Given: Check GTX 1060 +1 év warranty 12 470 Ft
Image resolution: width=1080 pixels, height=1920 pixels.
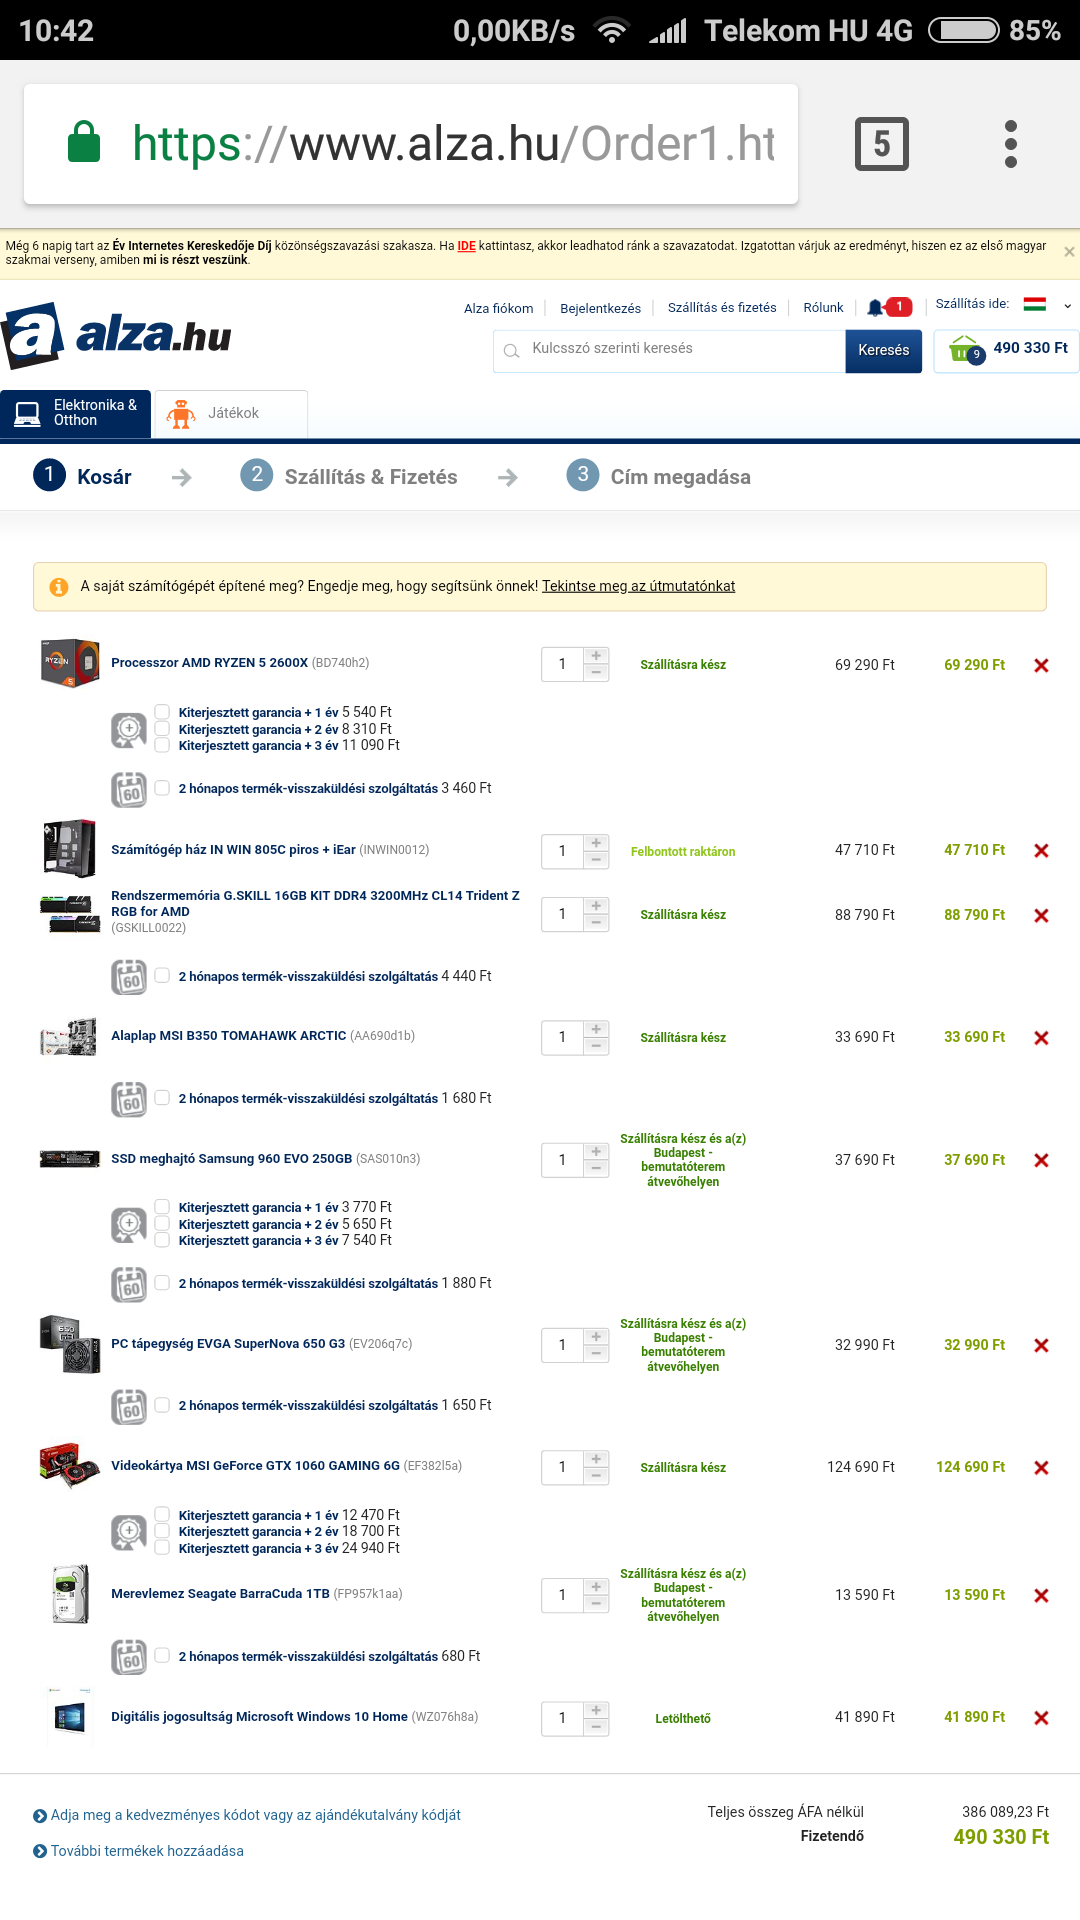Looking at the screenshot, I should click(x=162, y=1514).
